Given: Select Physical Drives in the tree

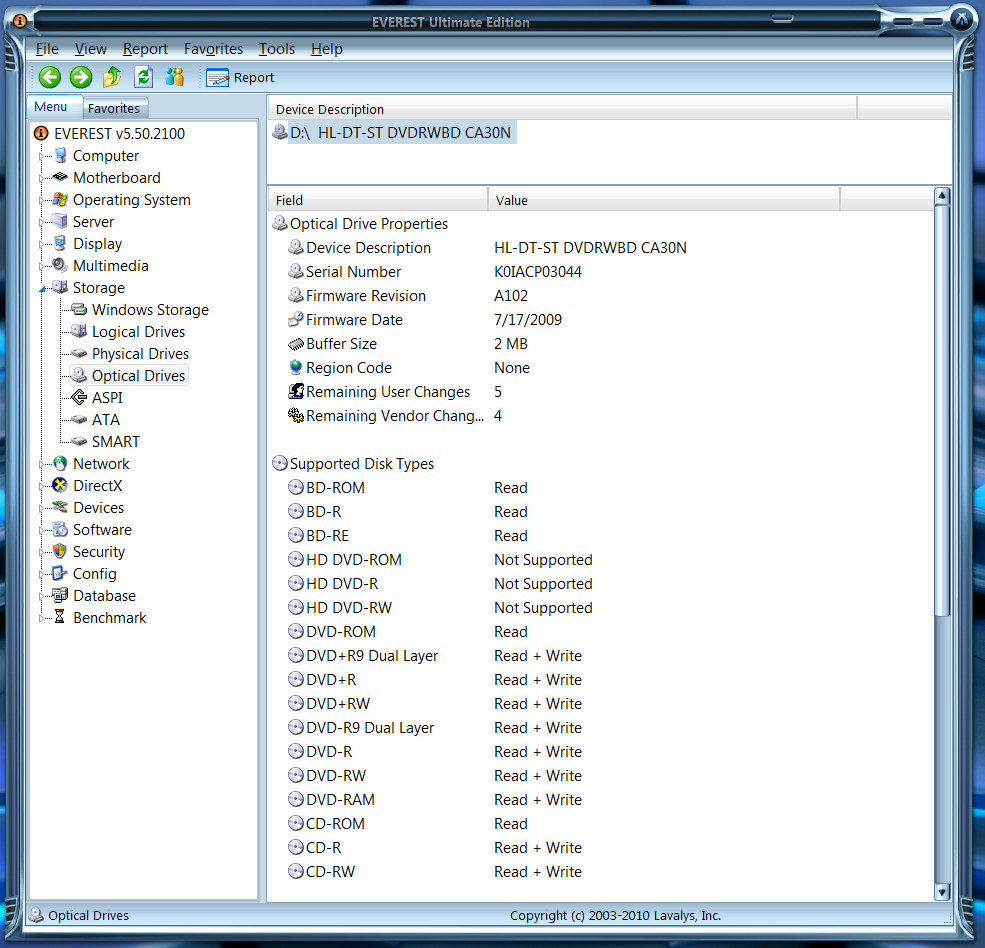Looking at the screenshot, I should [x=140, y=354].
